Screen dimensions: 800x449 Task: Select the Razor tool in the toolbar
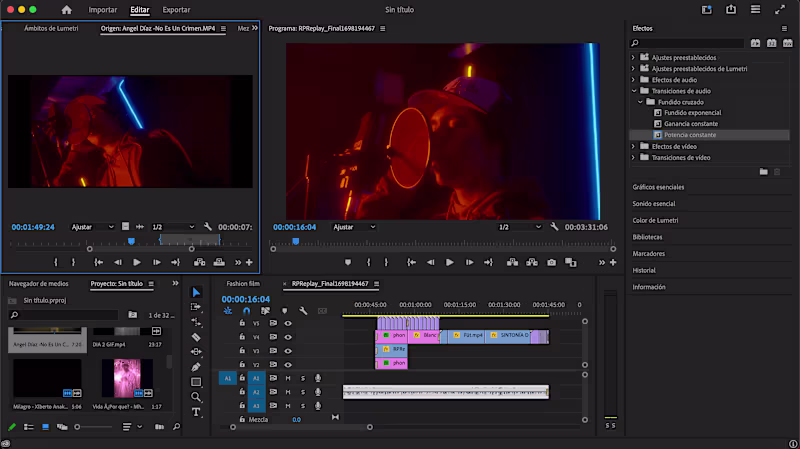coord(196,337)
